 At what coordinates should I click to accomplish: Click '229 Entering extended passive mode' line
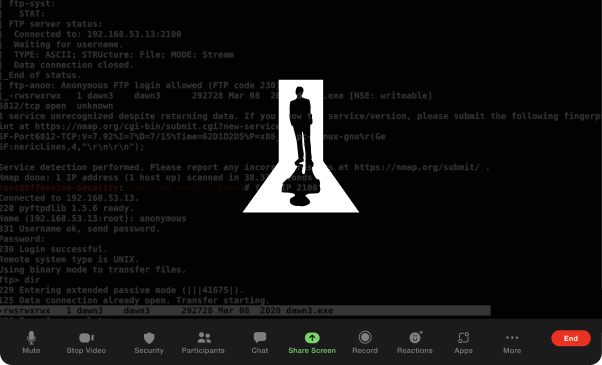coord(122,290)
